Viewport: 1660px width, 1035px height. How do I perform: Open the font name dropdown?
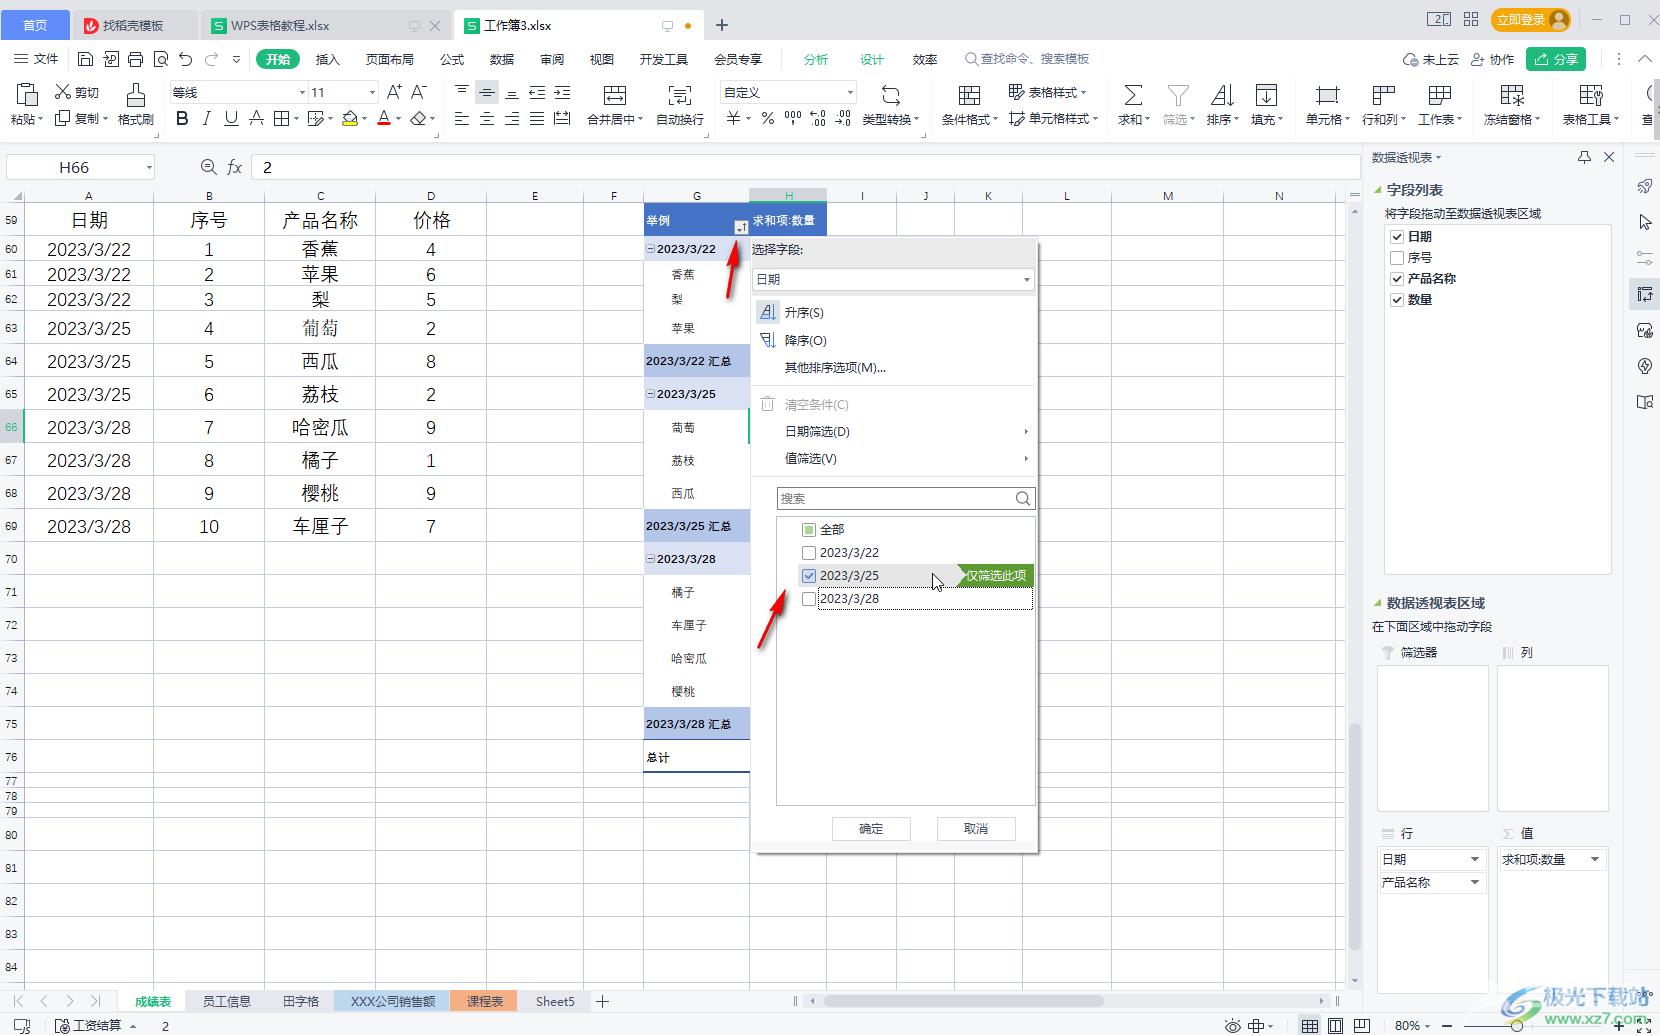tap(302, 92)
